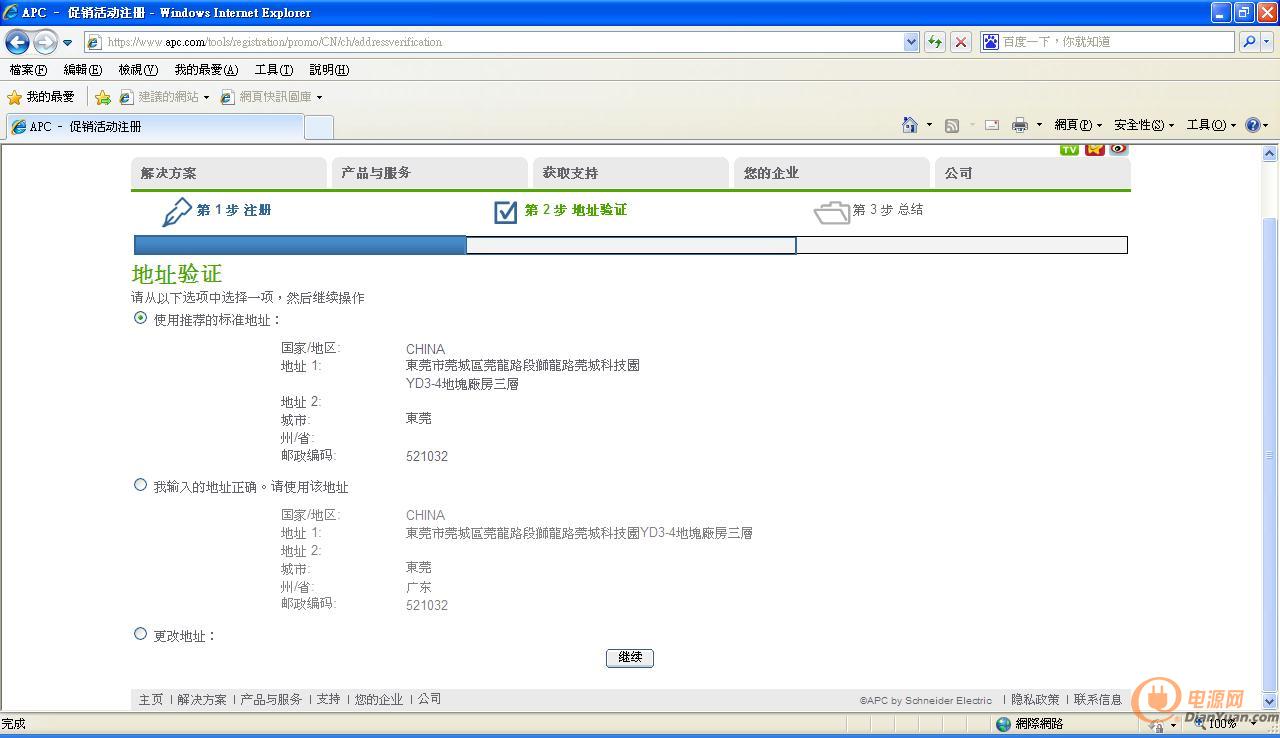Open the 安全性(S) command bar dropdown
This screenshot has width=1280, height=738.
[1144, 125]
